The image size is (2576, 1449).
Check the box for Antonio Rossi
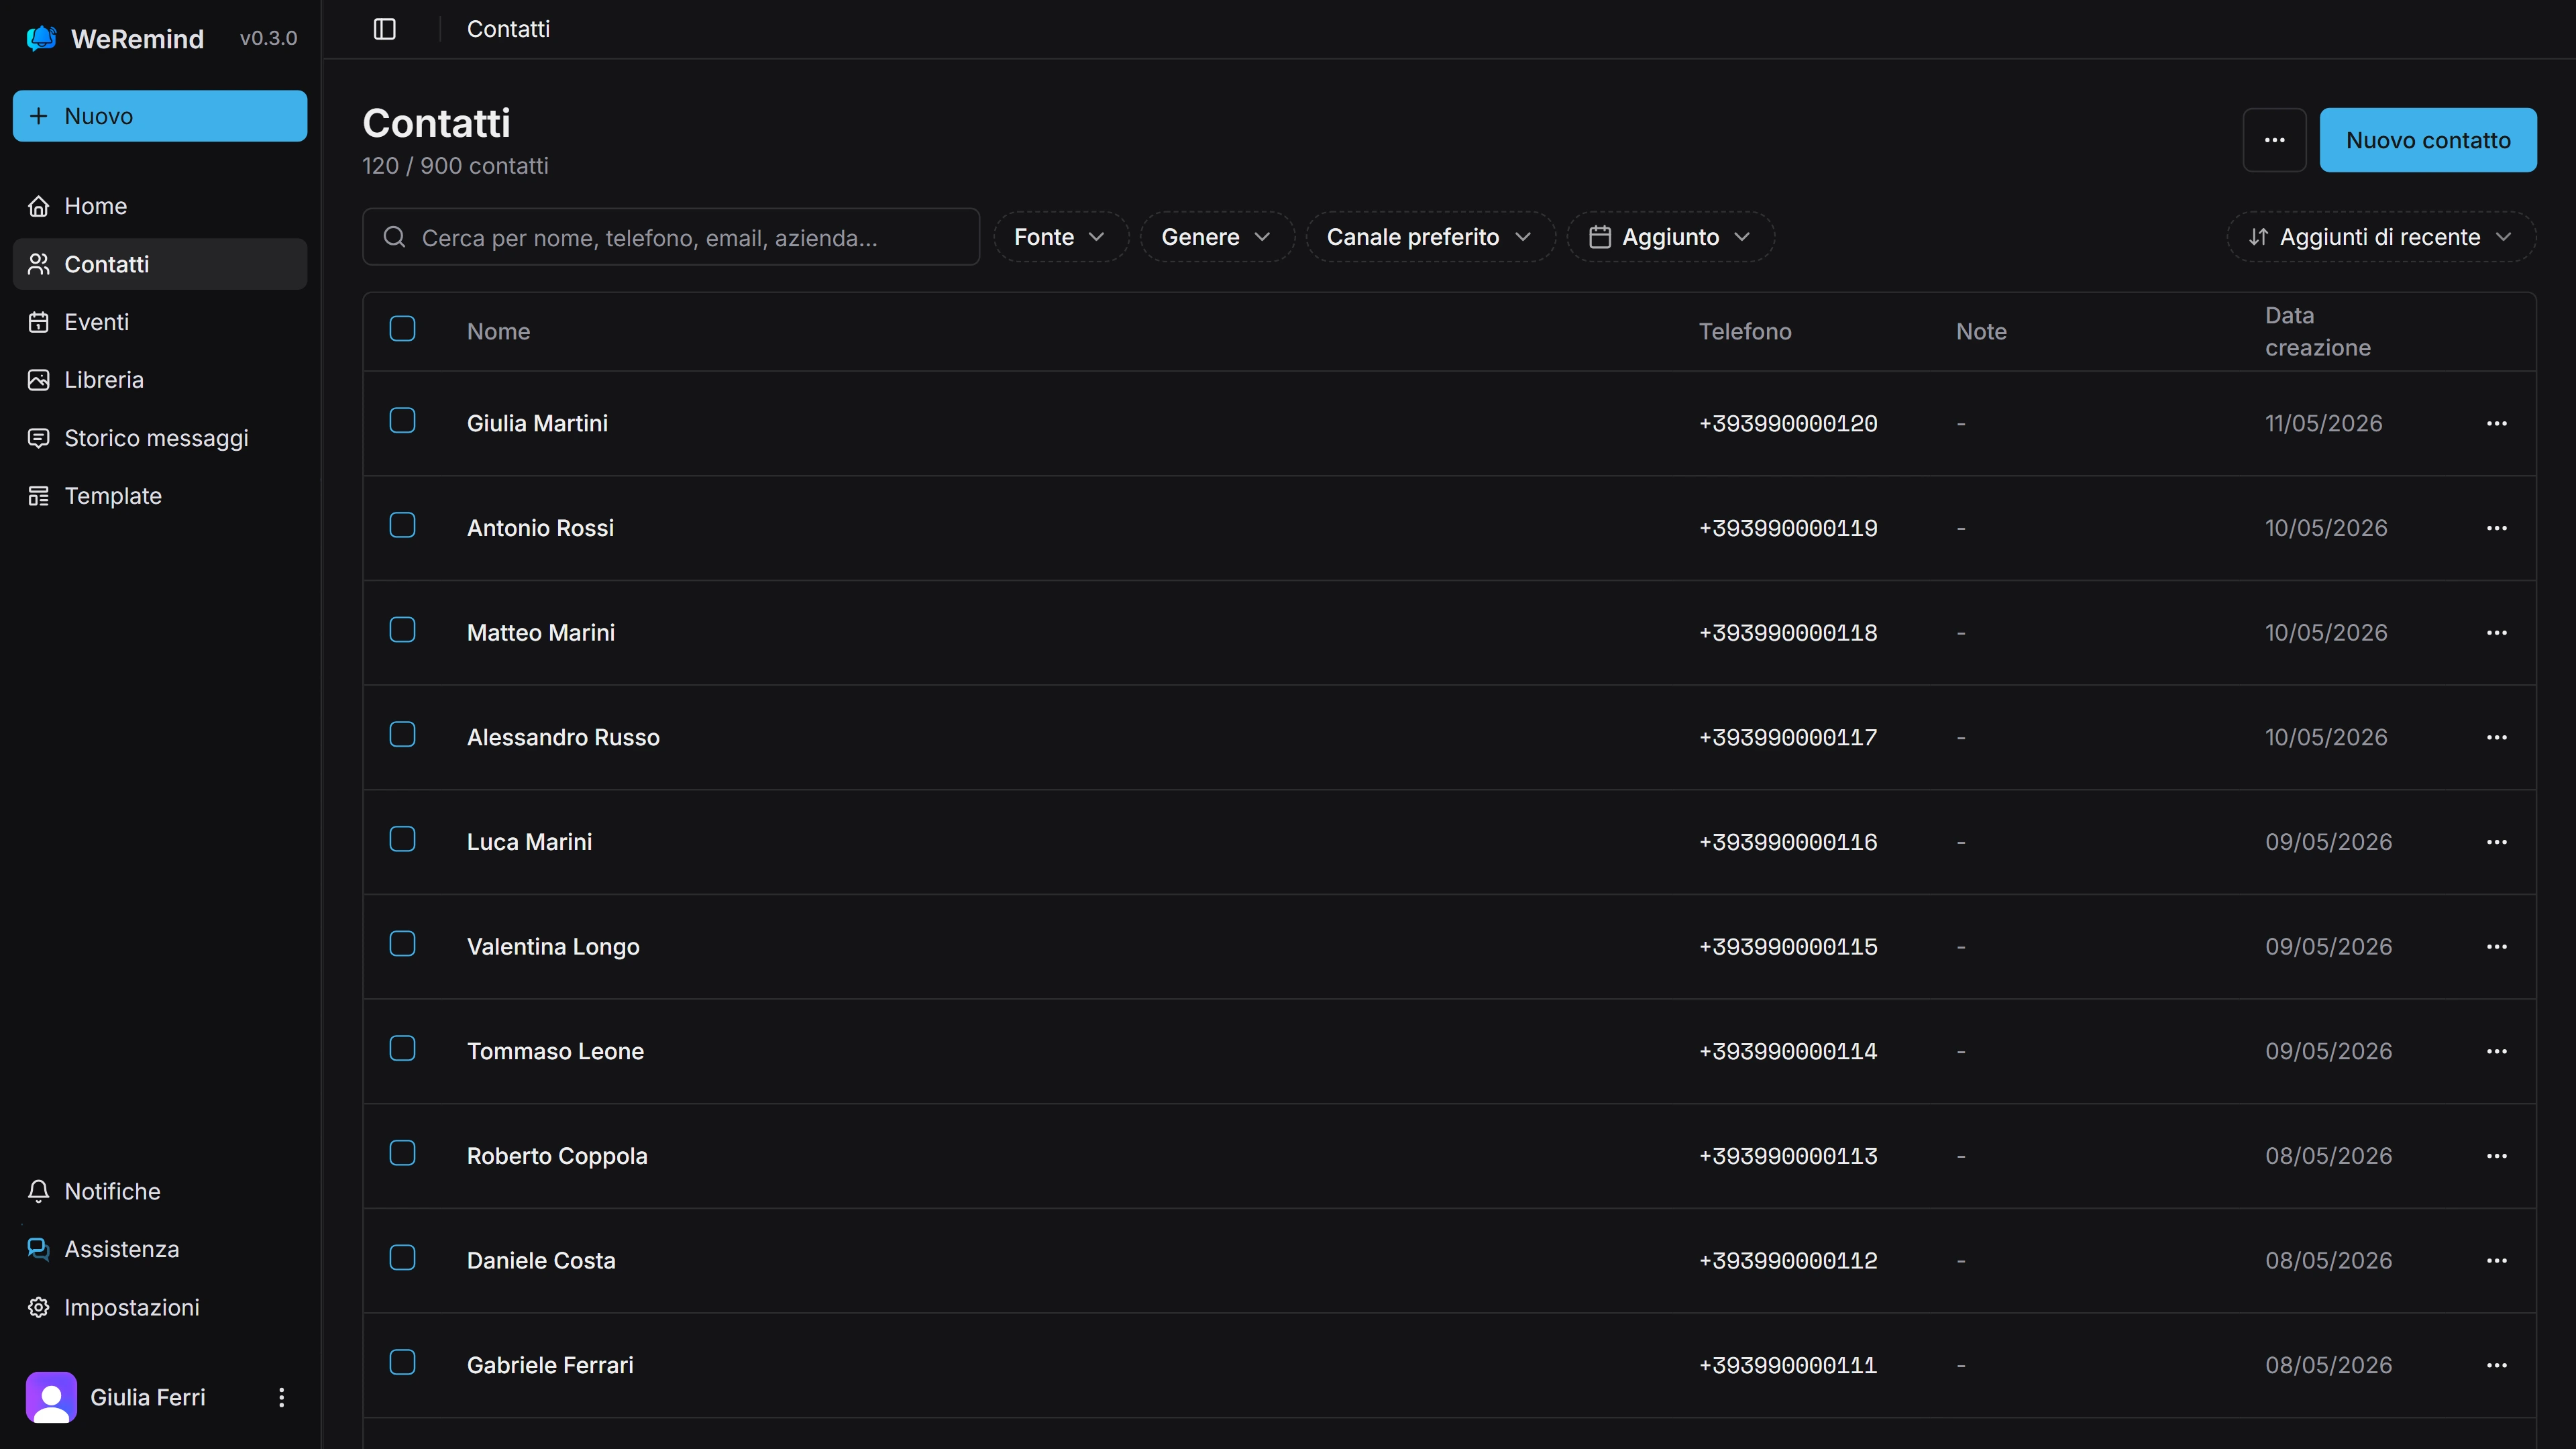click(402, 526)
